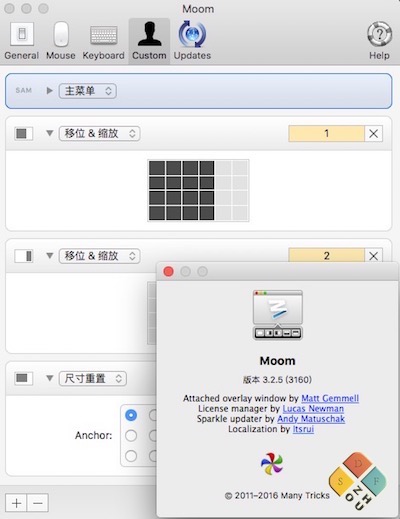
Task: Click the 版本 3.2.5 (3160) text
Action: (x=277, y=380)
